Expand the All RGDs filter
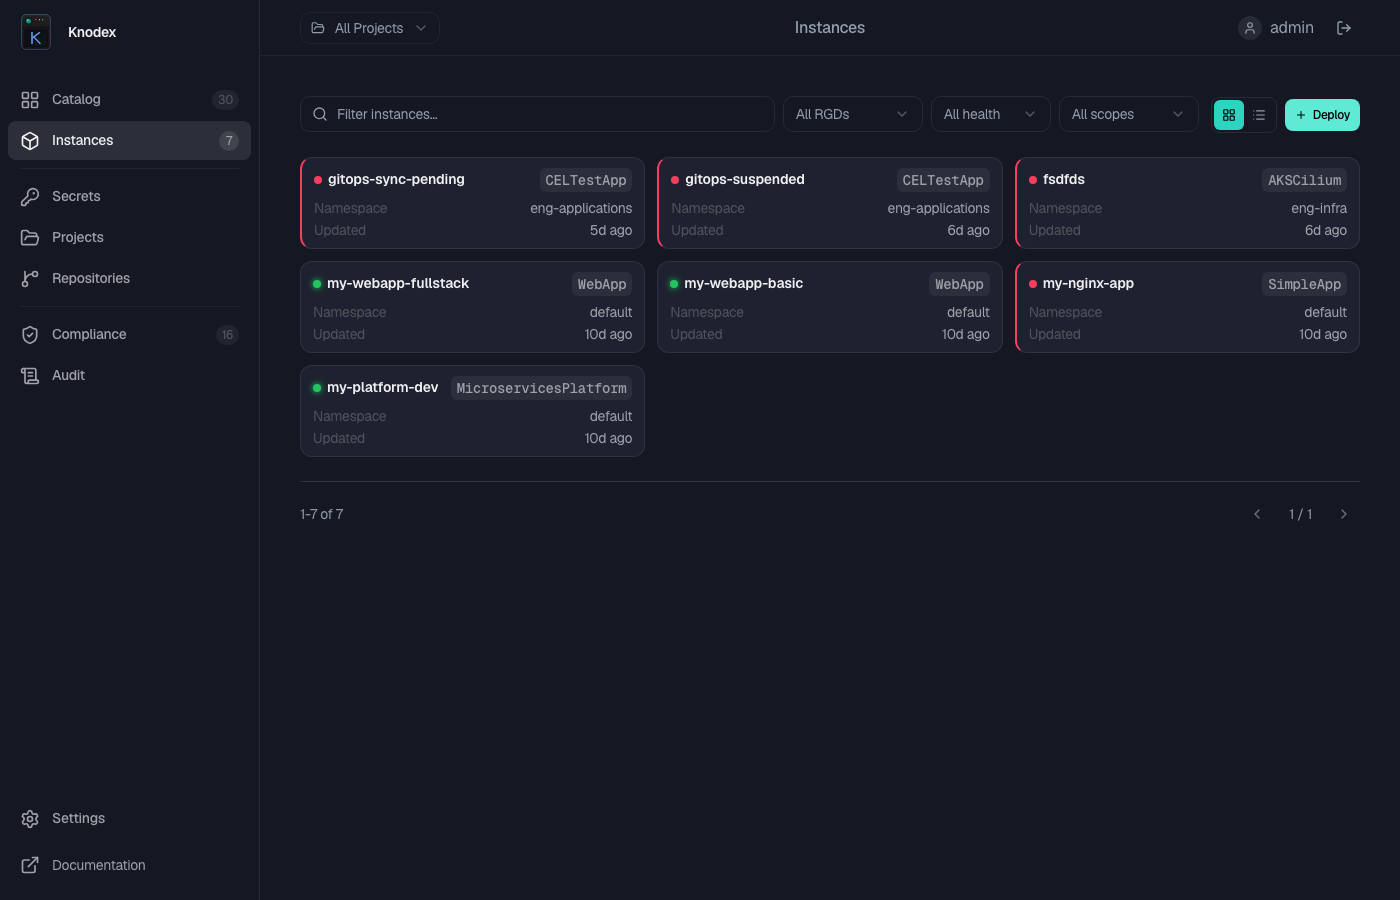The height and width of the screenshot is (900, 1400). pos(852,113)
